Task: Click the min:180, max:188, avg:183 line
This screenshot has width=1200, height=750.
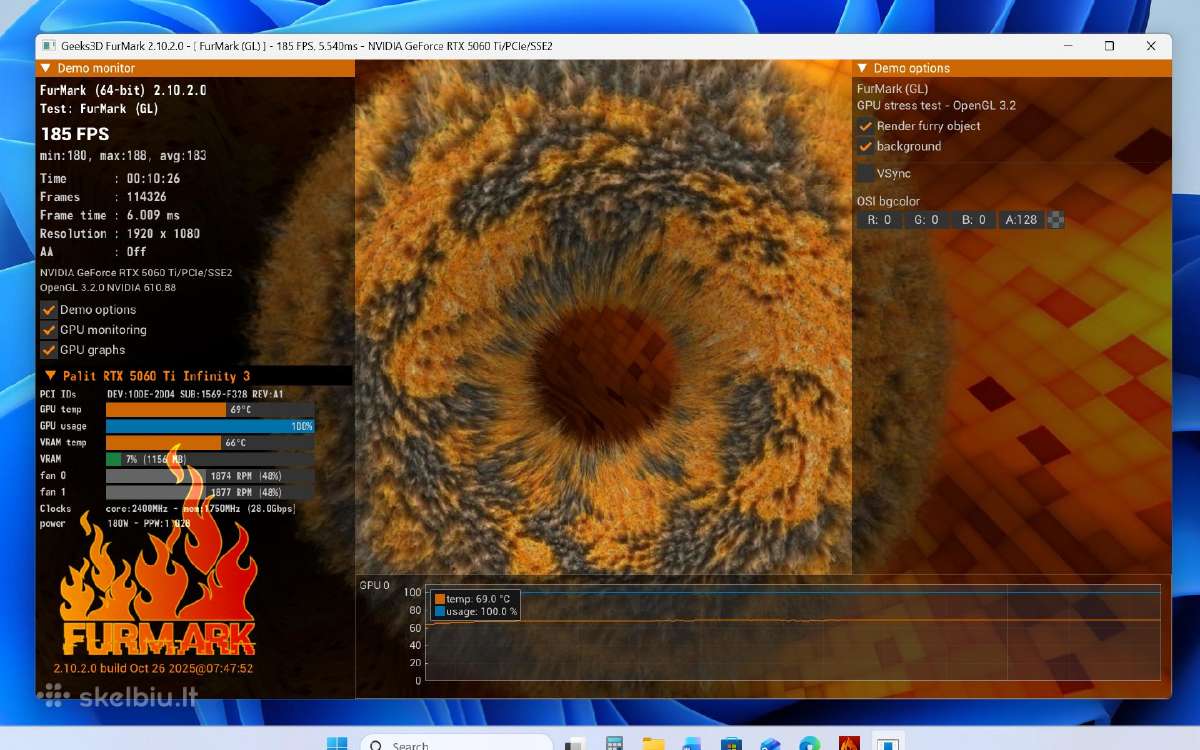Action: click(123, 156)
